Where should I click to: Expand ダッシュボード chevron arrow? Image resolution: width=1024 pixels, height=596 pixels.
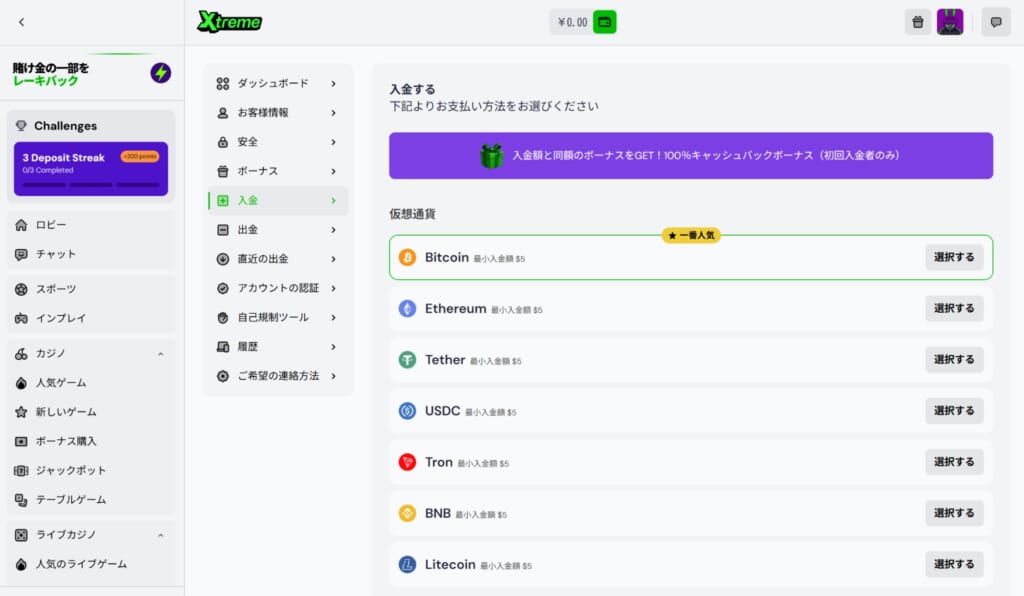(x=334, y=84)
